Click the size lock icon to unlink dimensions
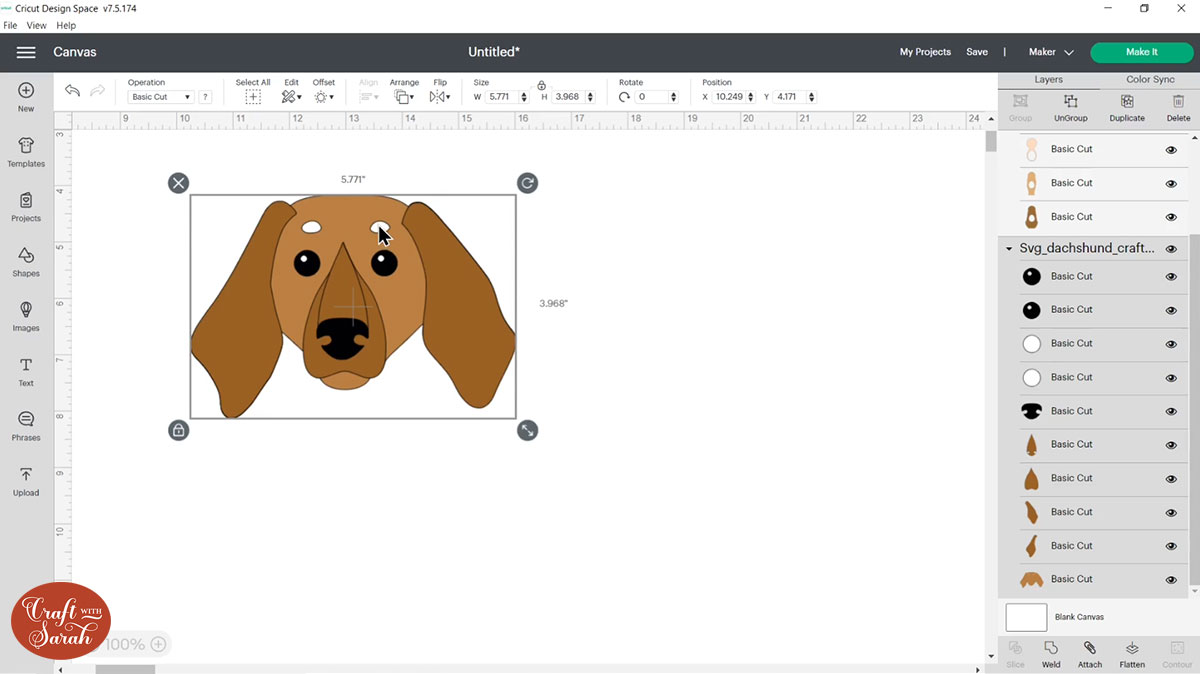The image size is (1200, 674). (x=541, y=86)
